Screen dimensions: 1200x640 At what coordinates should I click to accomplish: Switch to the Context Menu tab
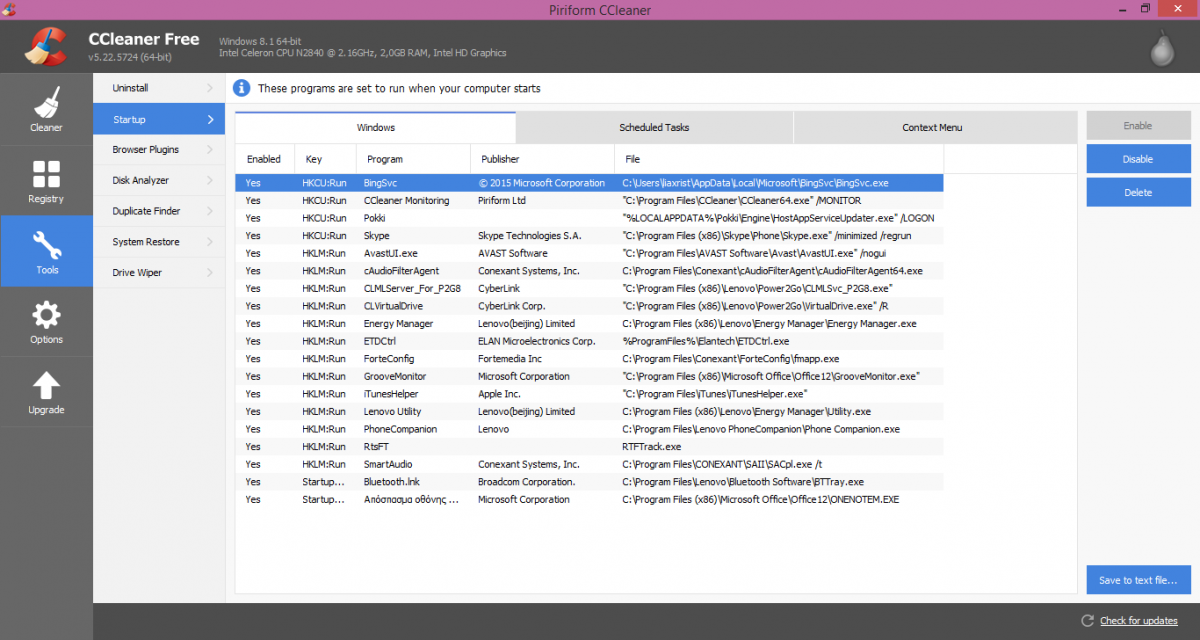933,128
